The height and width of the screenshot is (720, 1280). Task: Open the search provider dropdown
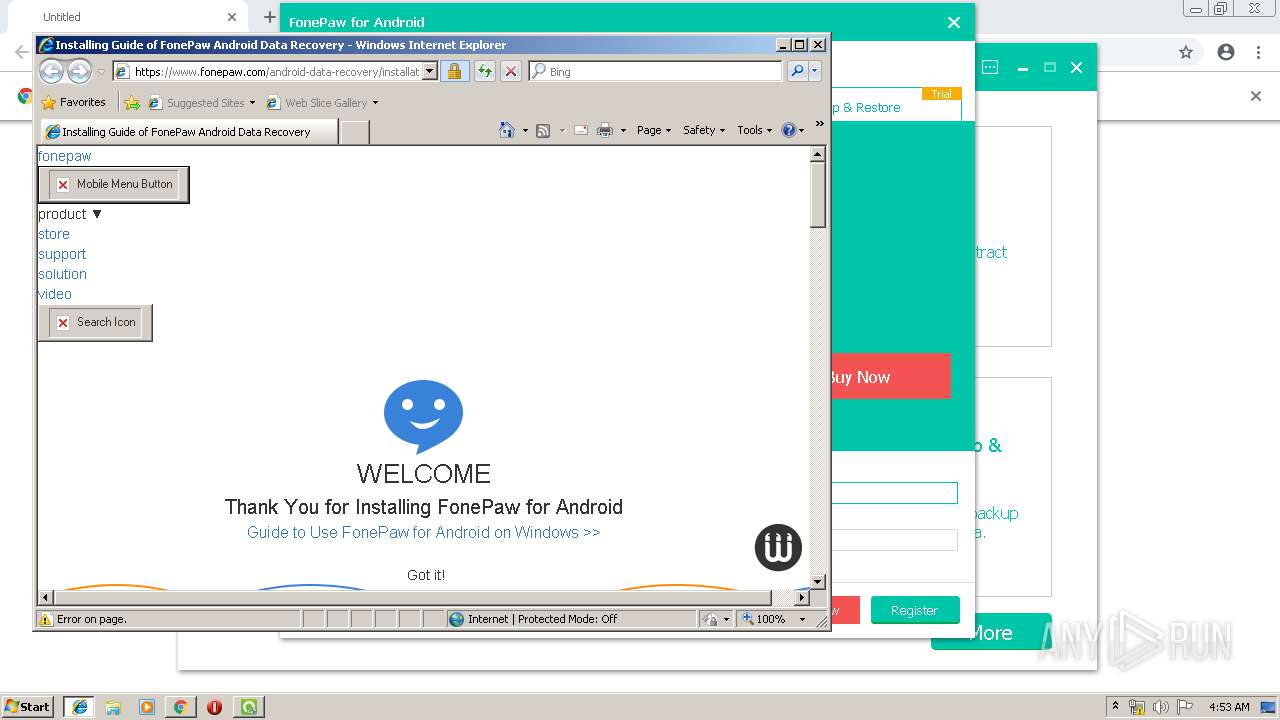tap(815, 71)
